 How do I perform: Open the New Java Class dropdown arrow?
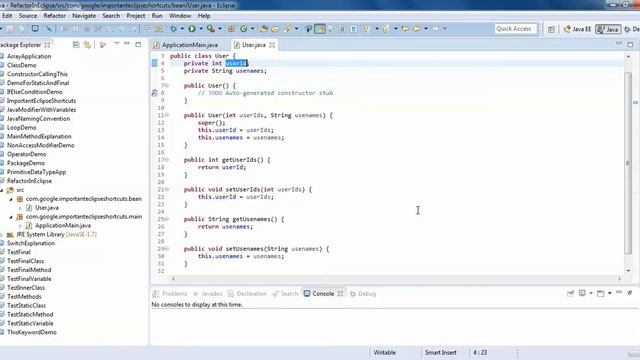[252, 29]
